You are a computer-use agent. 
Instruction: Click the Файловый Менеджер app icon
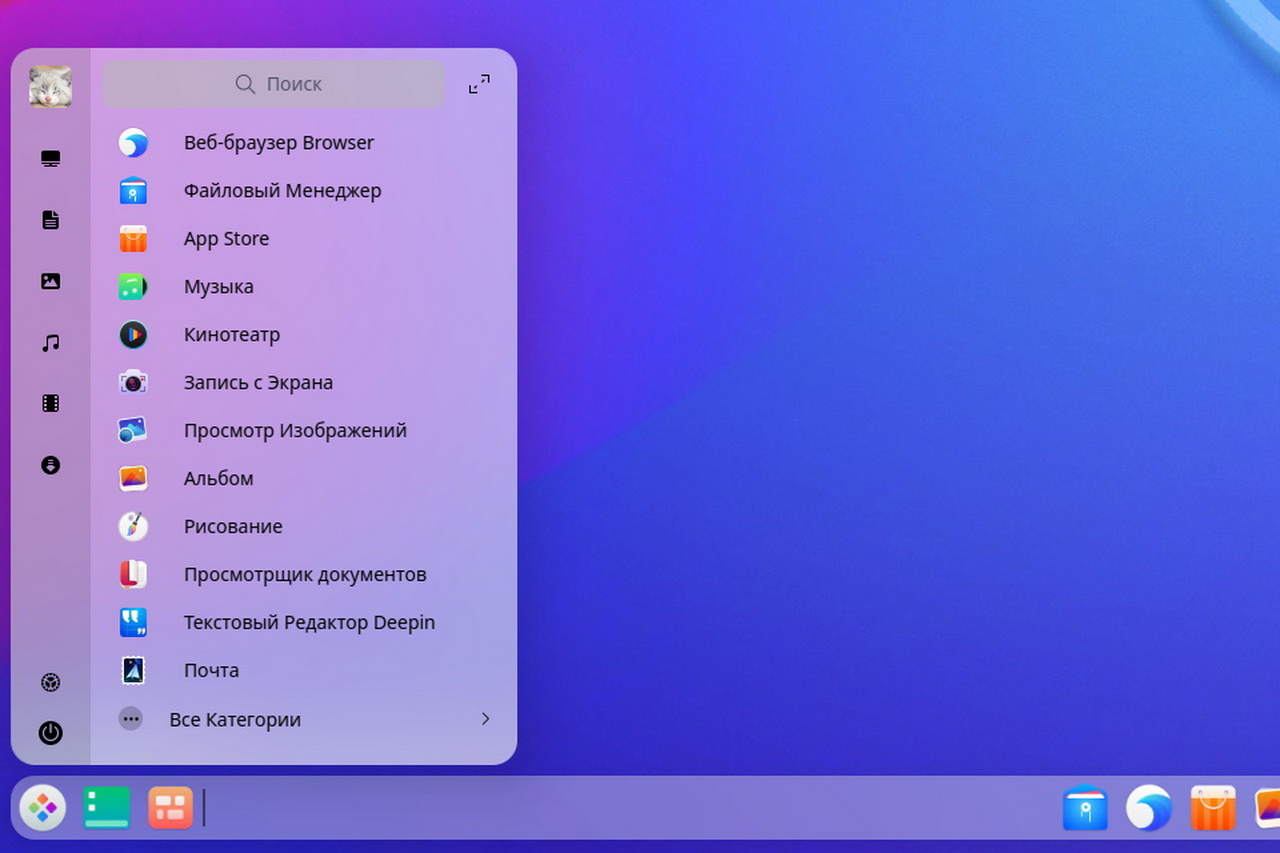tap(133, 191)
